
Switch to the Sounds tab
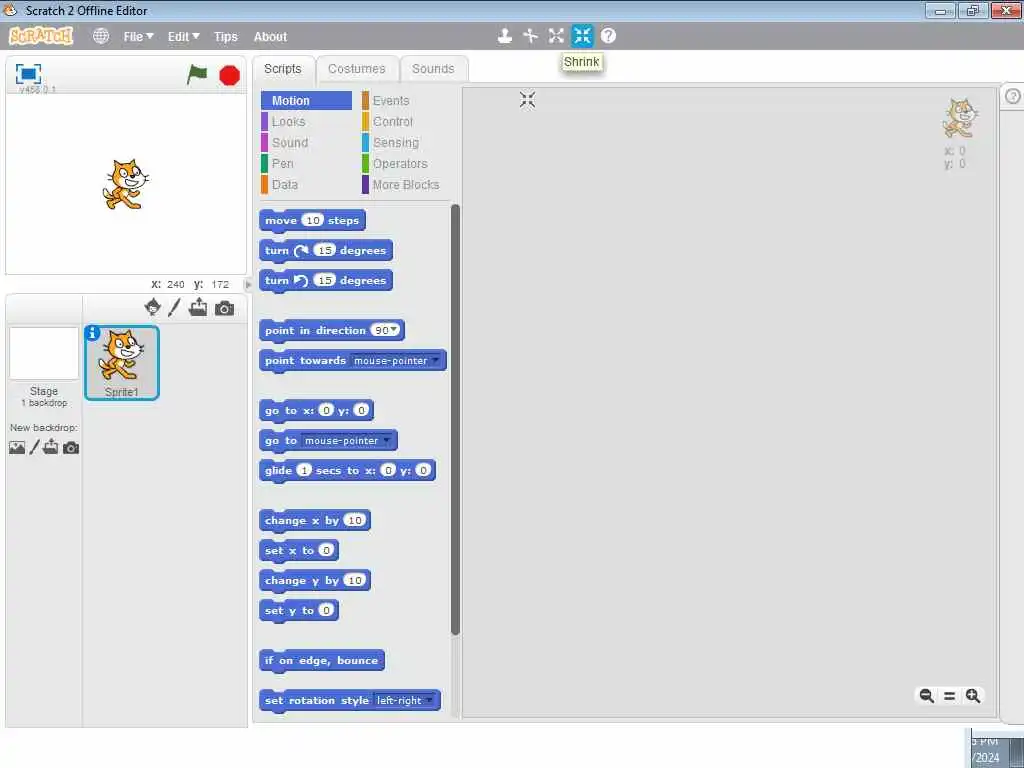(433, 69)
